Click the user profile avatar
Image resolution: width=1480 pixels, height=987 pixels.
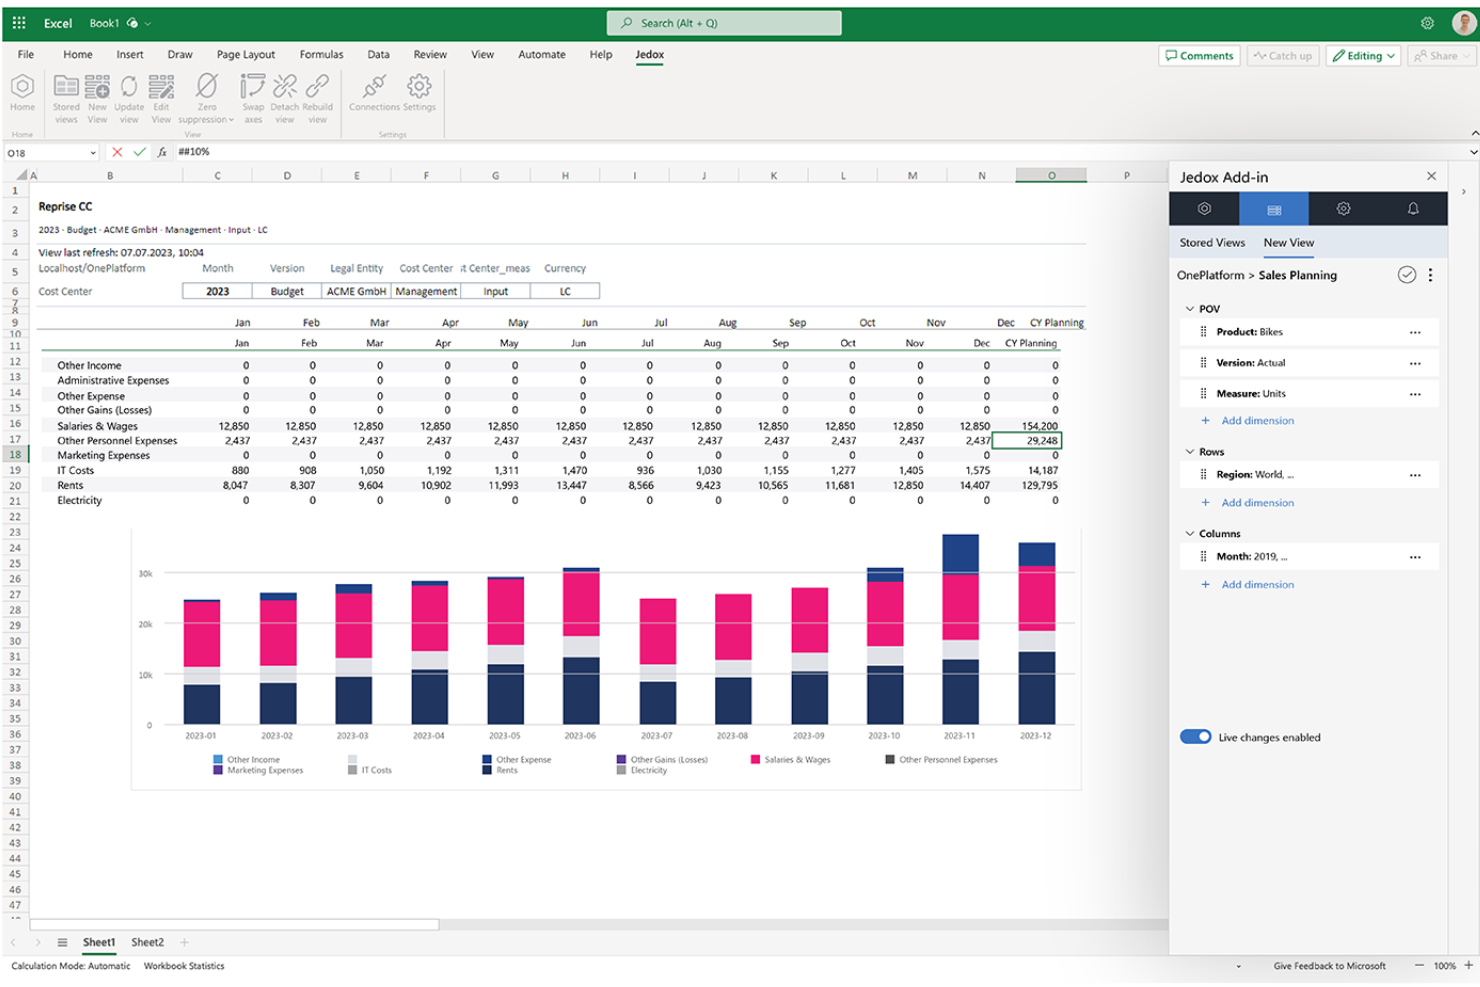click(x=1463, y=22)
